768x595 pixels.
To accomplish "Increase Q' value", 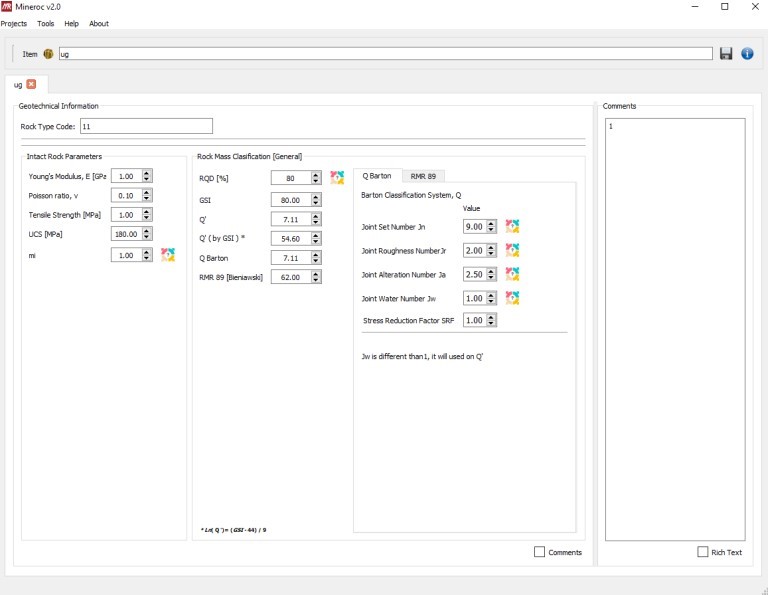I will point(316,216).
